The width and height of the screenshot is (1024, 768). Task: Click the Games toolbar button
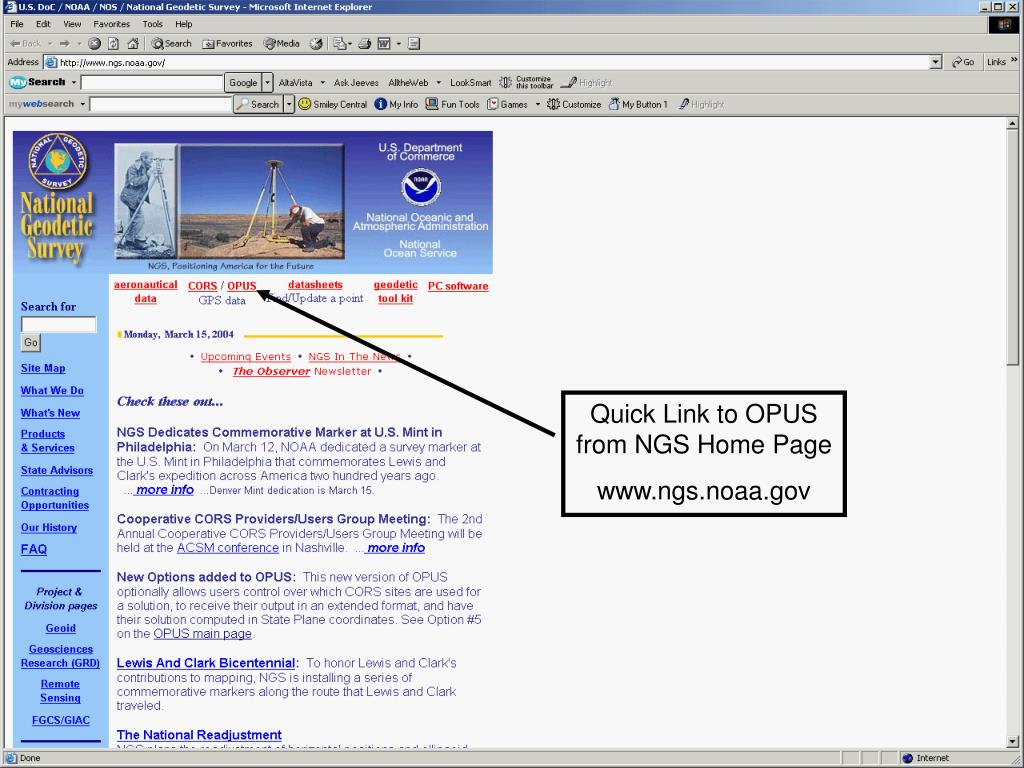tap(507, 104)
